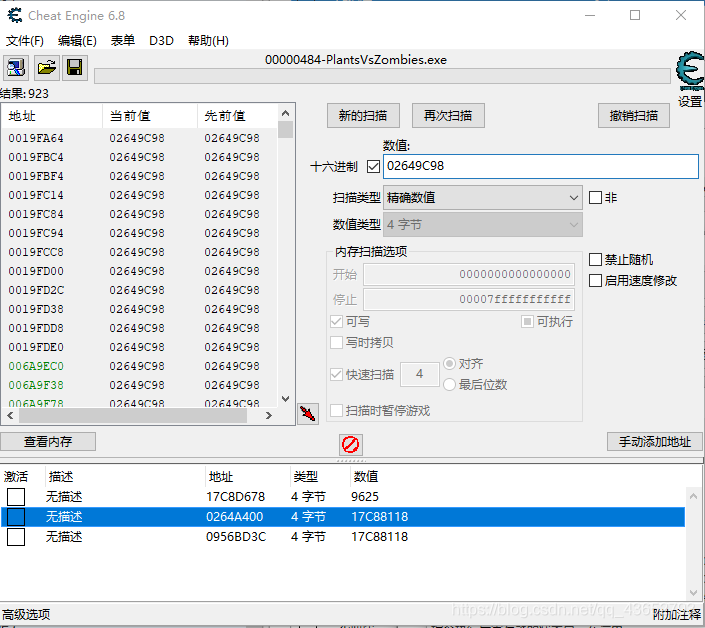Open the 帮助(H) menu
Viewport: 705px width, 628px height.
click(x=208, y=41)
